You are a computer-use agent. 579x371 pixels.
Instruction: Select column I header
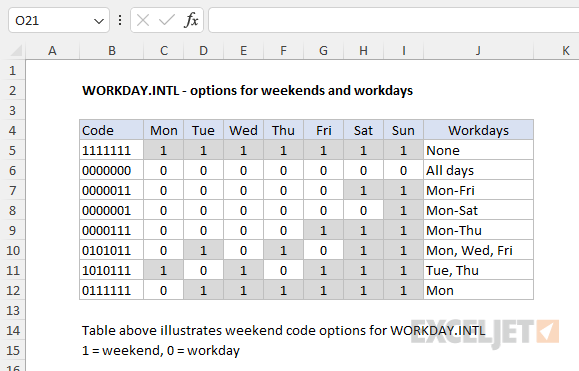click(x=404, y=51)
